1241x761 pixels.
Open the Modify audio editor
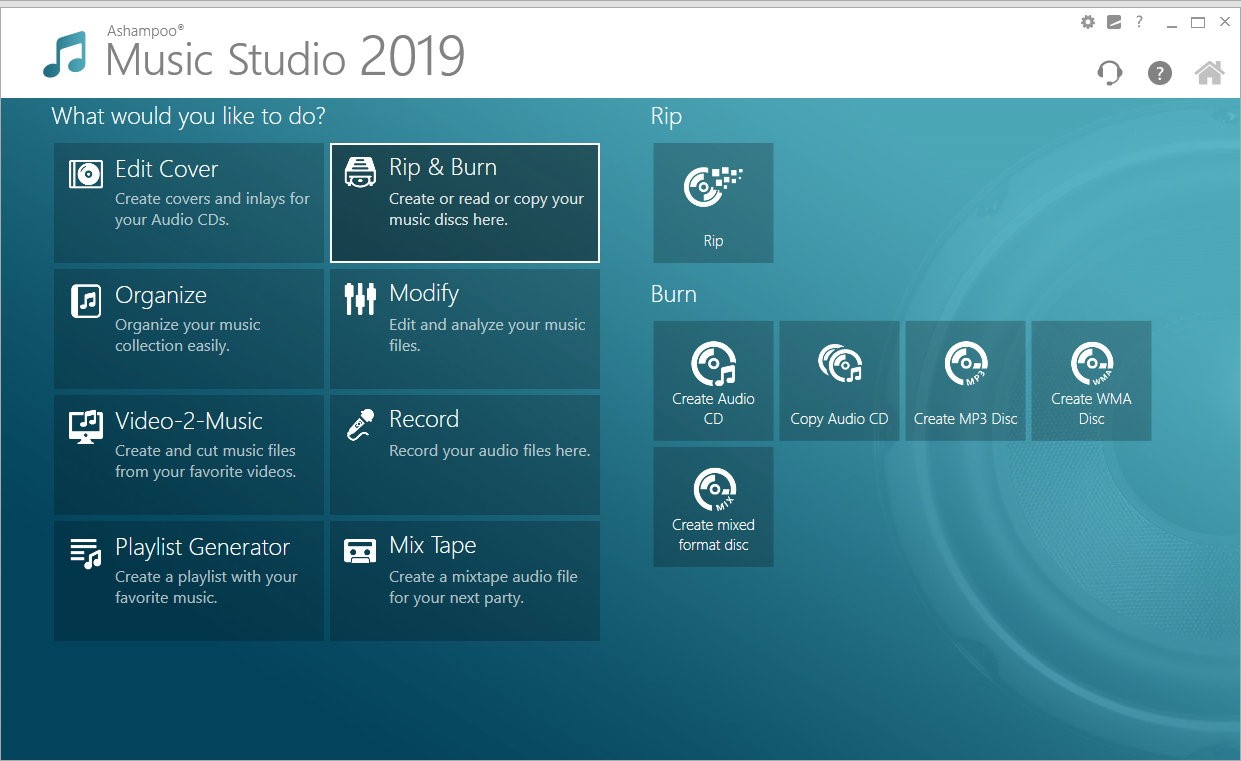pos(464,328)
